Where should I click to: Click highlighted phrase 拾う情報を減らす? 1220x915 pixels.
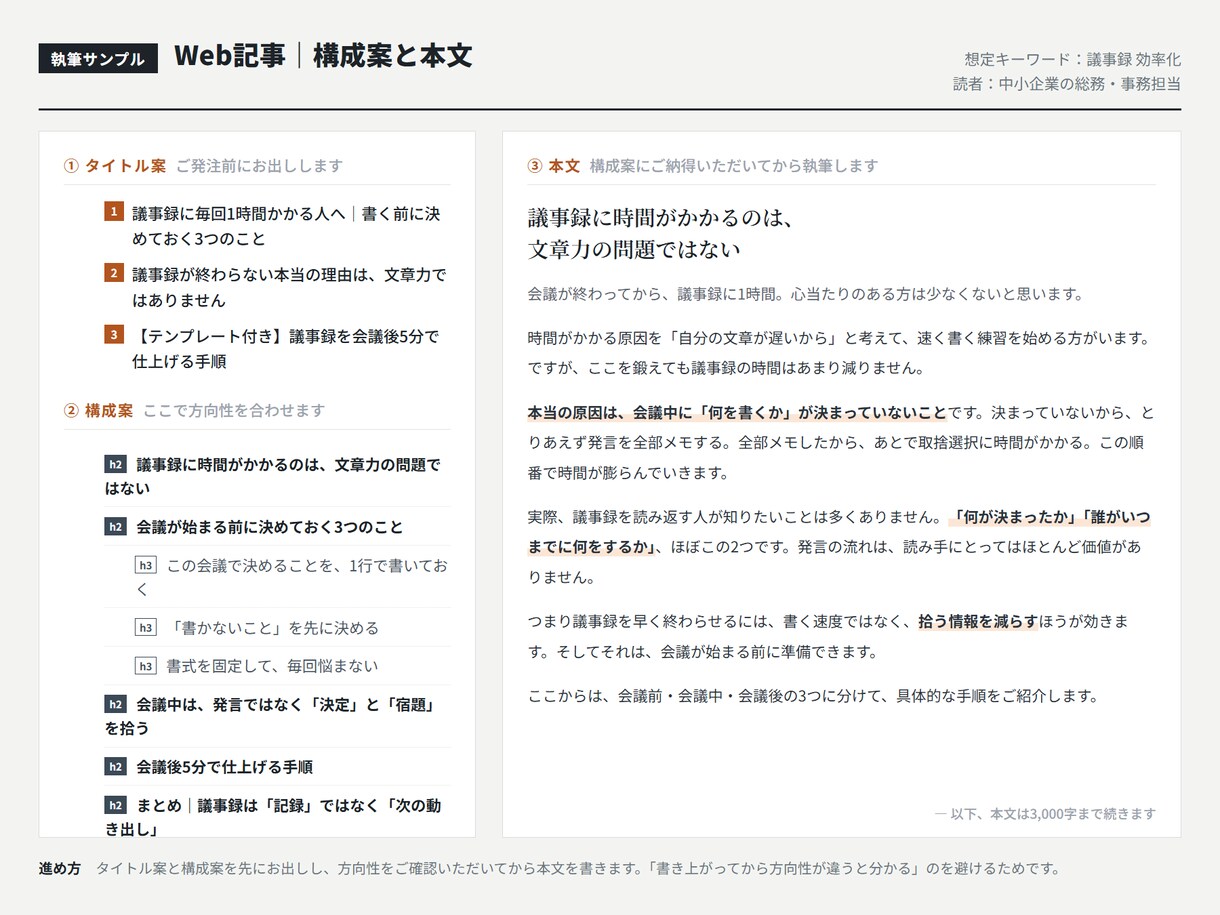[x=978, y=622]
